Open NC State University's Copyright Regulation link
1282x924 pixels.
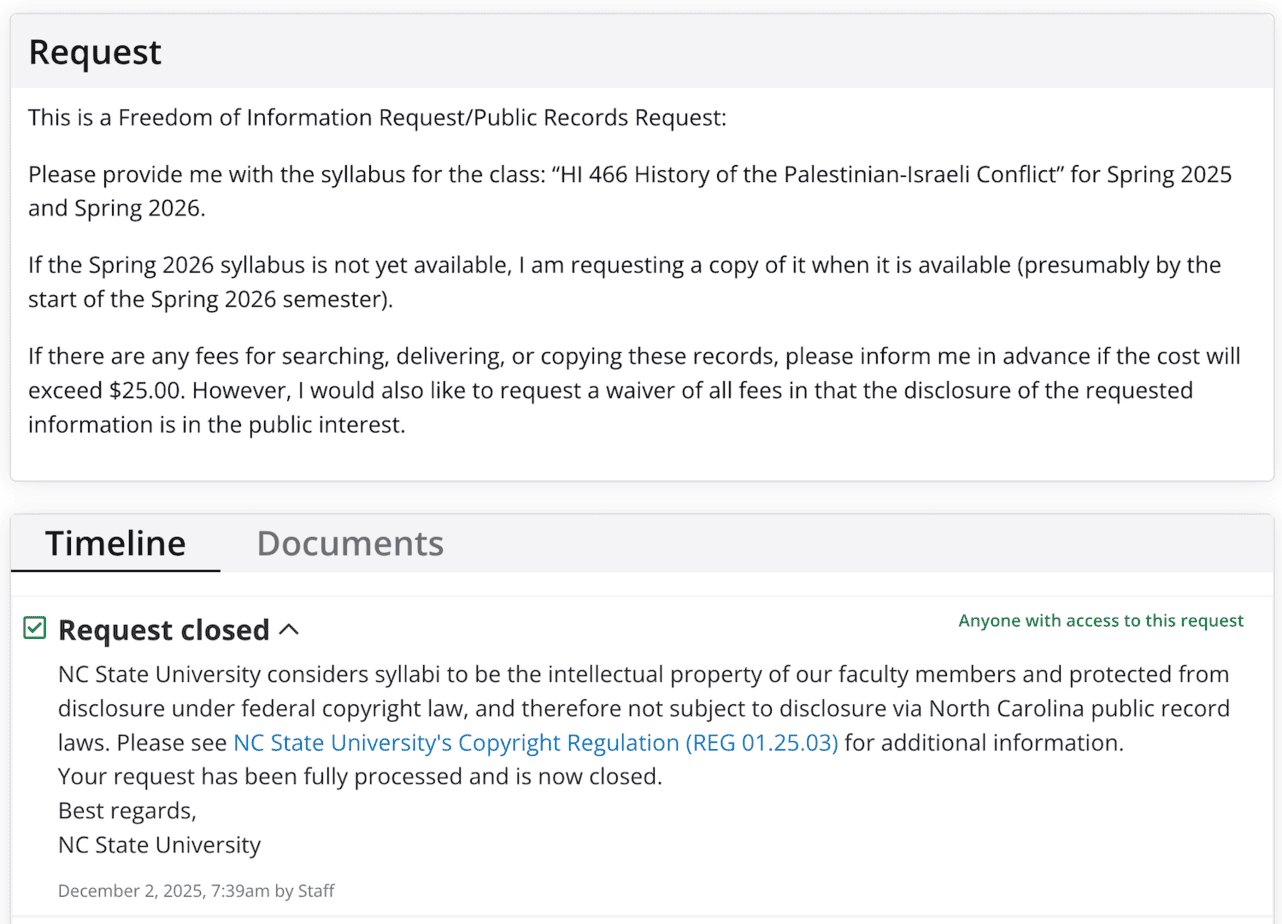535,743
